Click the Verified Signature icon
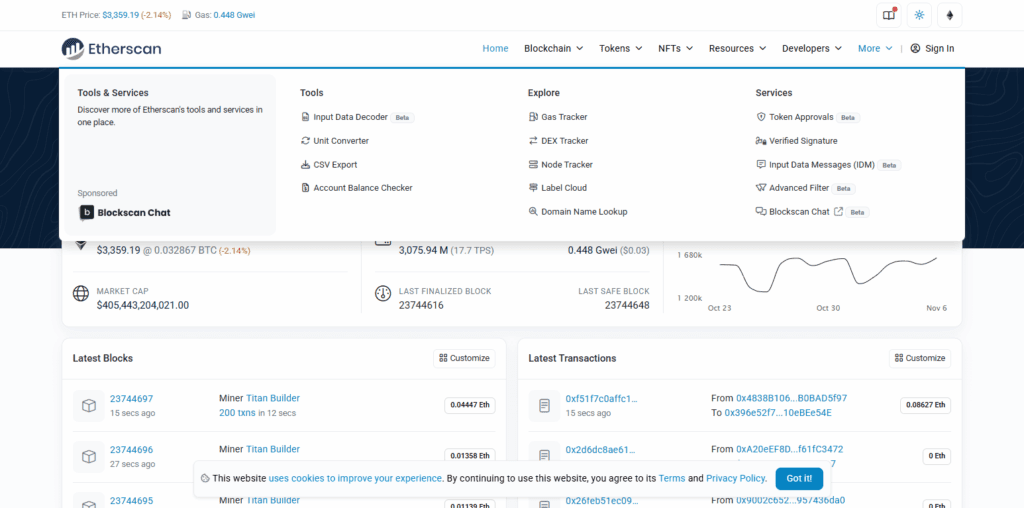Image resolution: width=1024 pixels, height=508 pixels. pyautogui.click(x=761, y=140)
